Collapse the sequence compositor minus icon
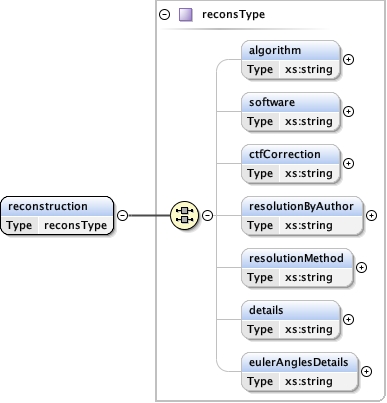The height and width of the screenshot is (403, 387). coord(207,215)
